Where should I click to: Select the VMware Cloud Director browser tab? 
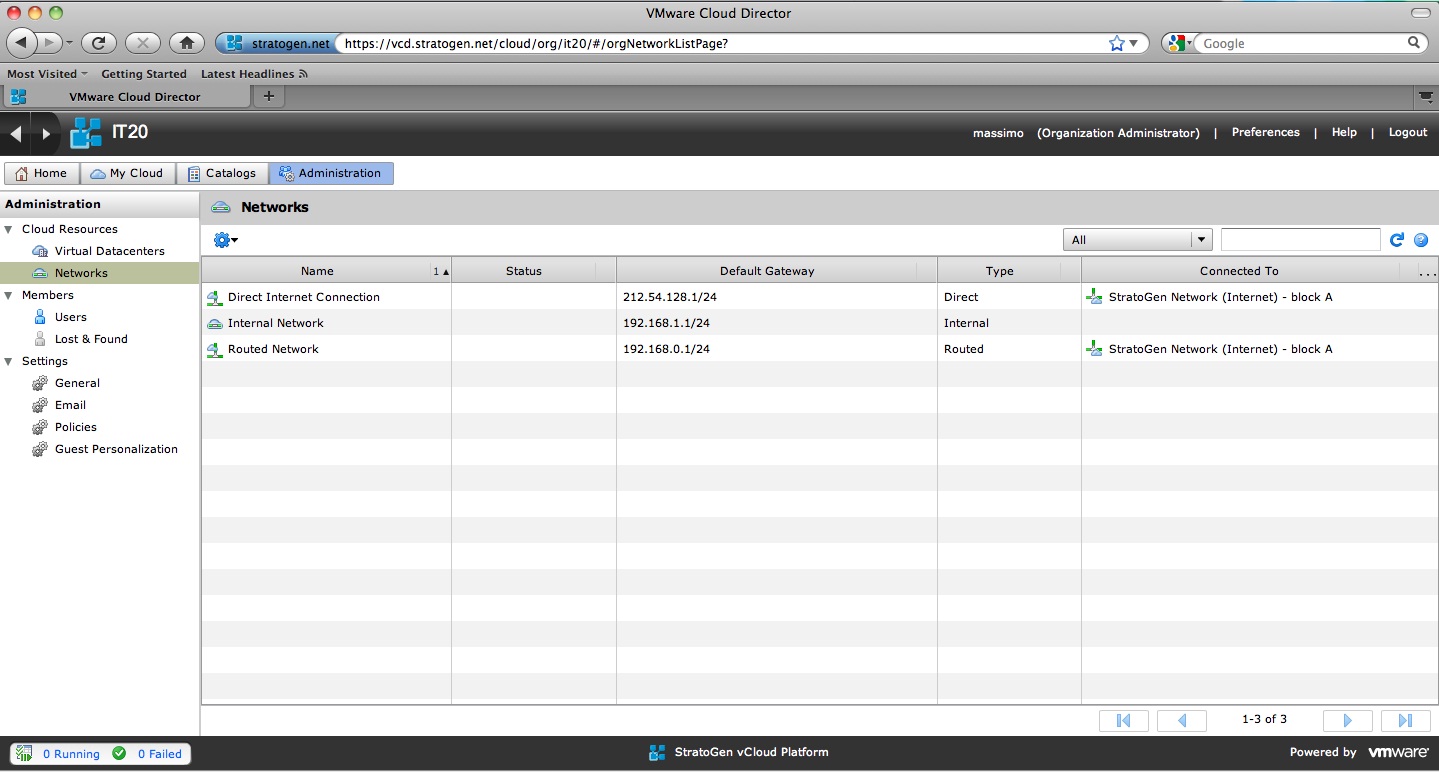[125, 96]
